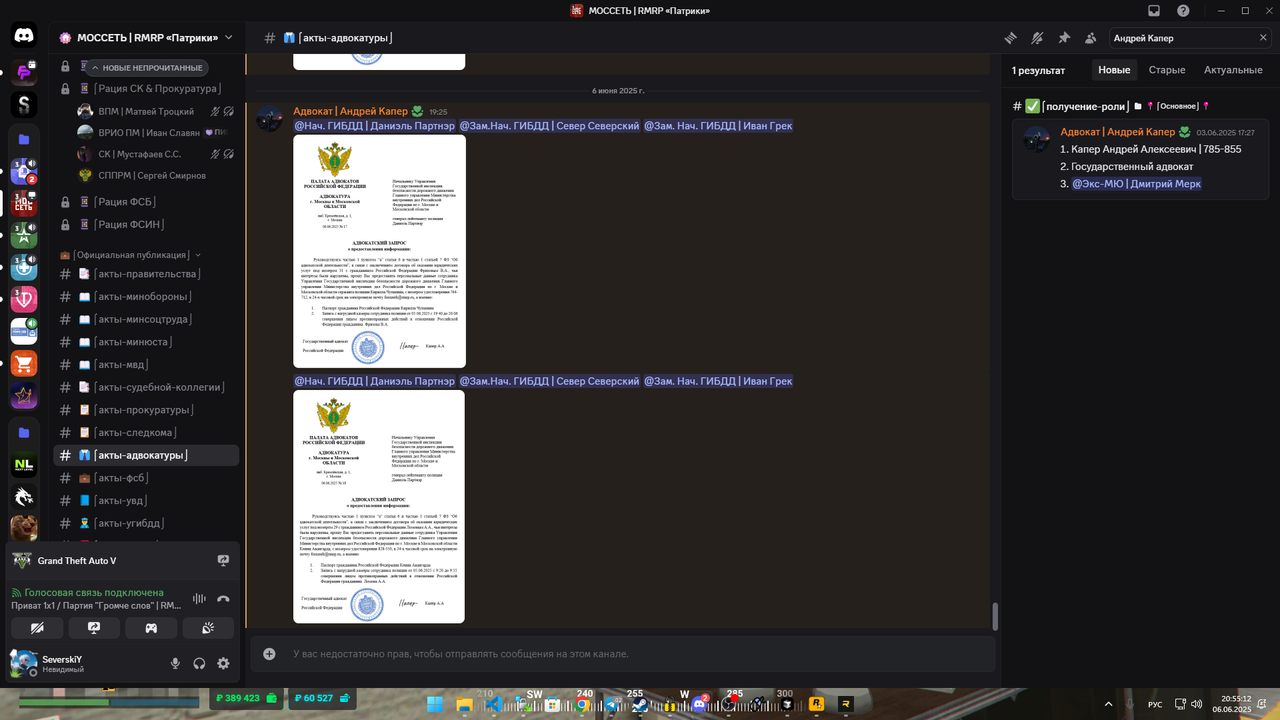Open first attorney request document image
The image size is (1280, 720).
(379, 251)
